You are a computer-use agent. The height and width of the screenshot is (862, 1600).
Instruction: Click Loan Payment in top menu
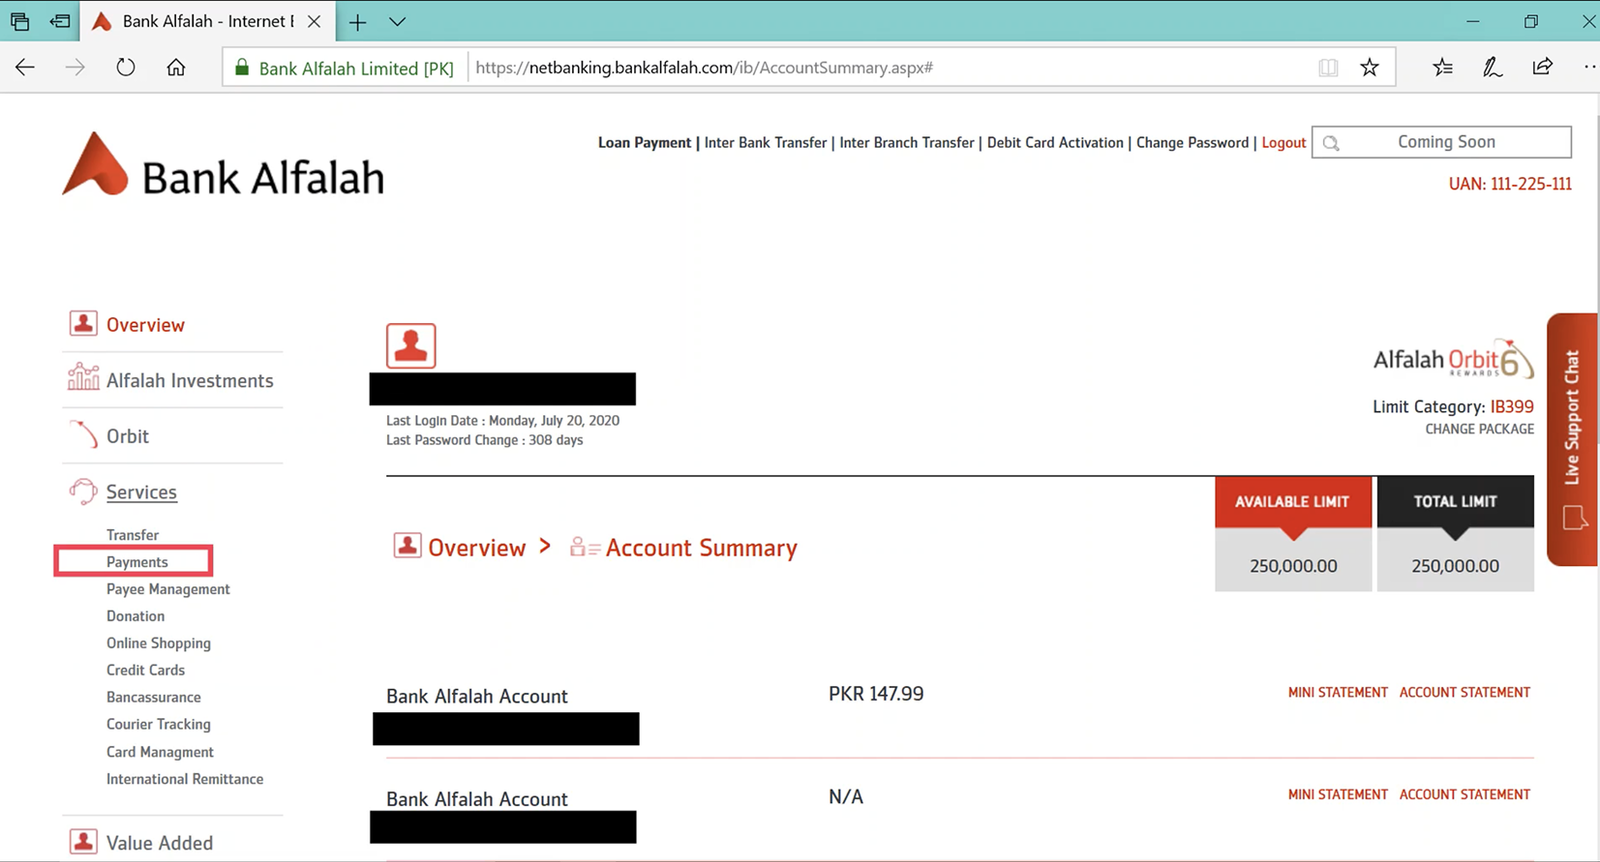click(644, 143)
